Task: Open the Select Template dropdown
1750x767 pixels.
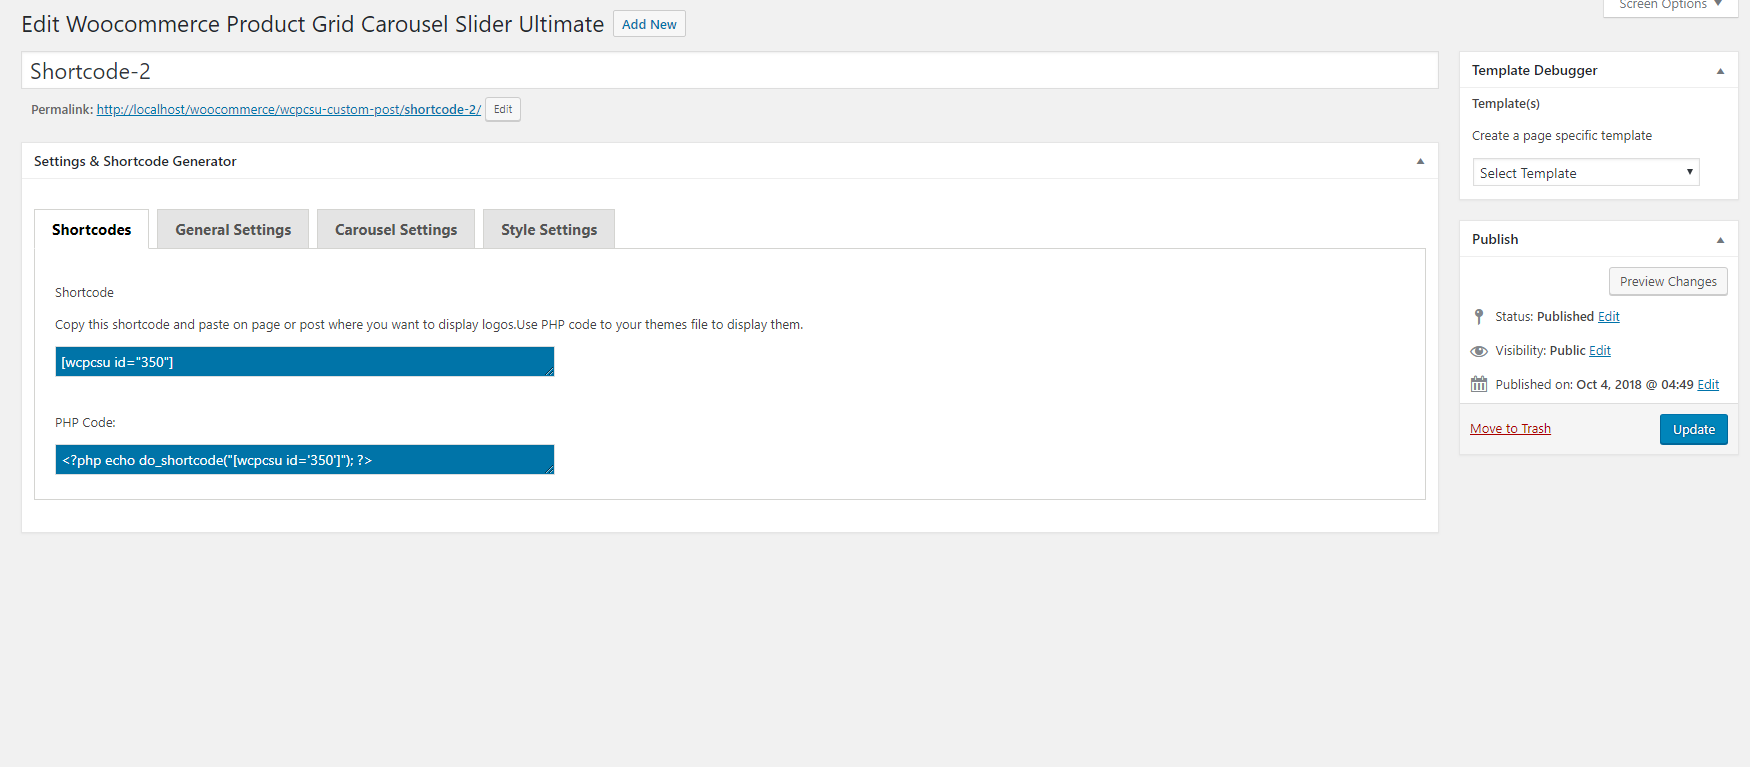Action: coord(1585,173)
